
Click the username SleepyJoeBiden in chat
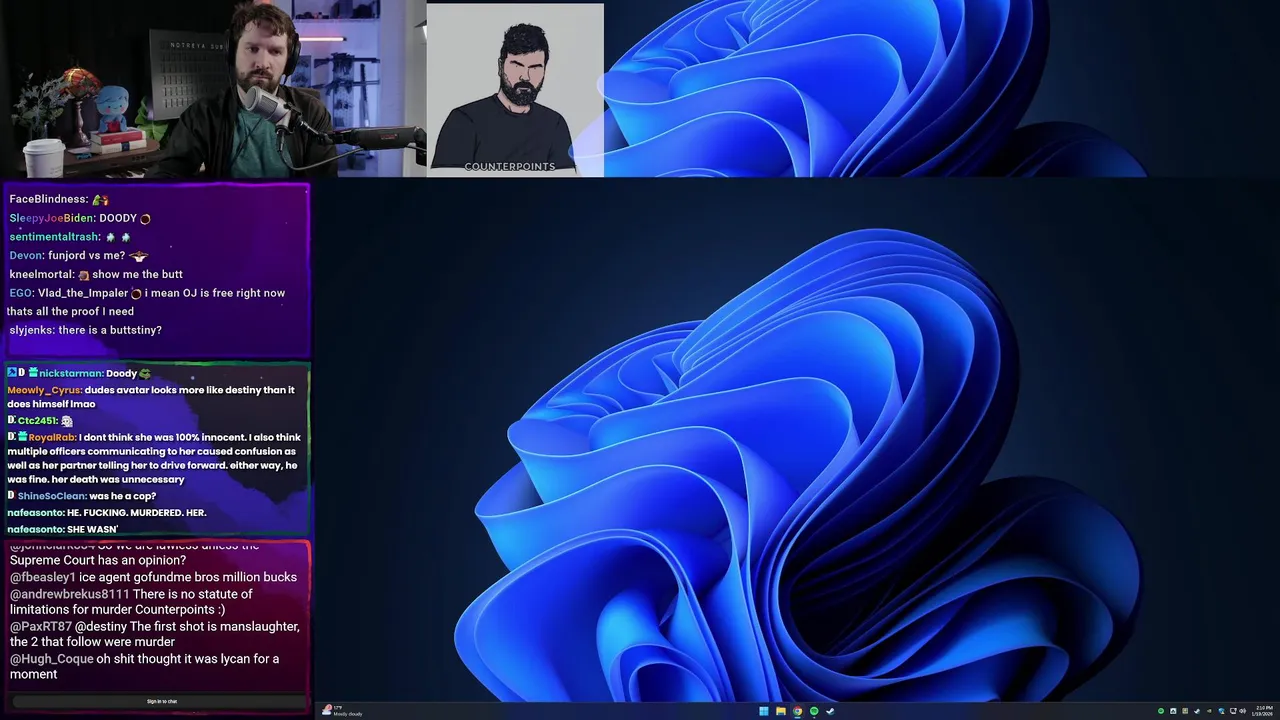[x=52, y=218]
